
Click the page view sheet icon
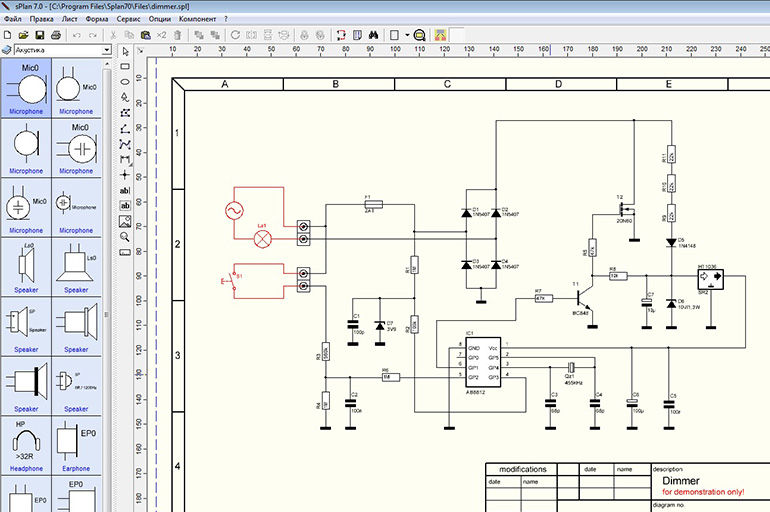[x=394, y=35]
